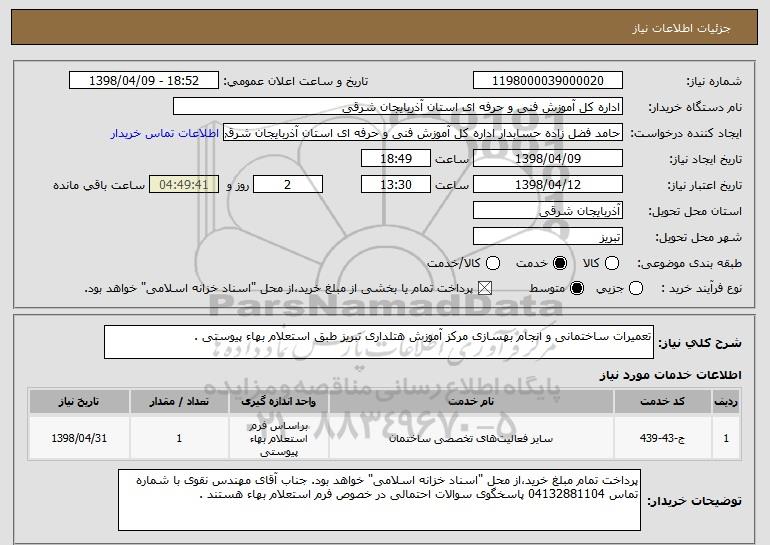Click service name سایر فعالیت‌های تخصصی ساختمان
This screenshot has height=545, width=770.
471,438
